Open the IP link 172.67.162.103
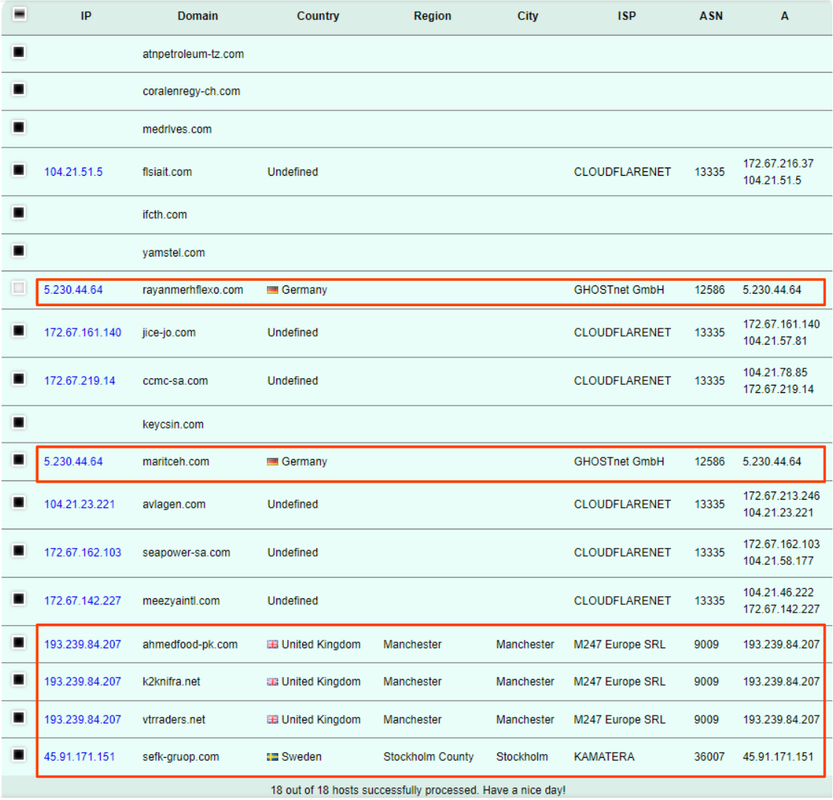 pos(82,552)
